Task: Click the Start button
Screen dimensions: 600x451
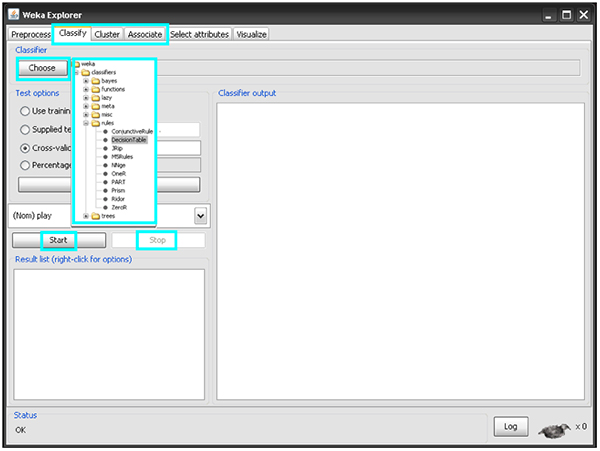Action: pyautogui.click(x=58, y=240)
